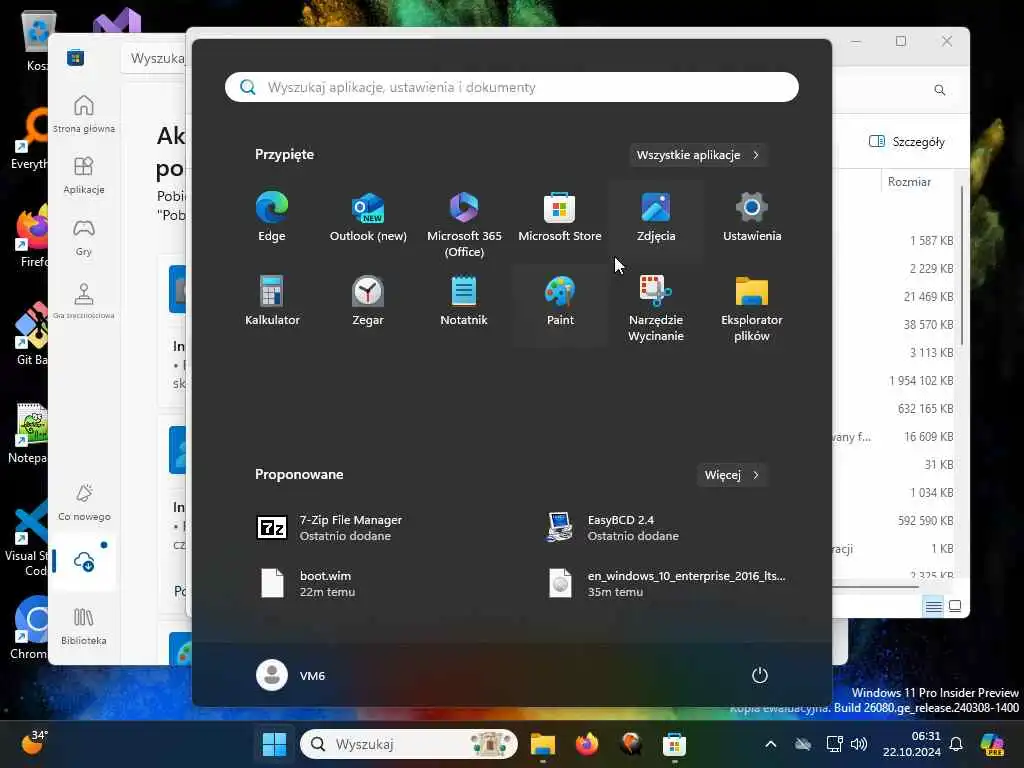Viewport: 1024px width, 768px height.
Task: Open the VM6 user account menu
Action: [x=291, y=675]
